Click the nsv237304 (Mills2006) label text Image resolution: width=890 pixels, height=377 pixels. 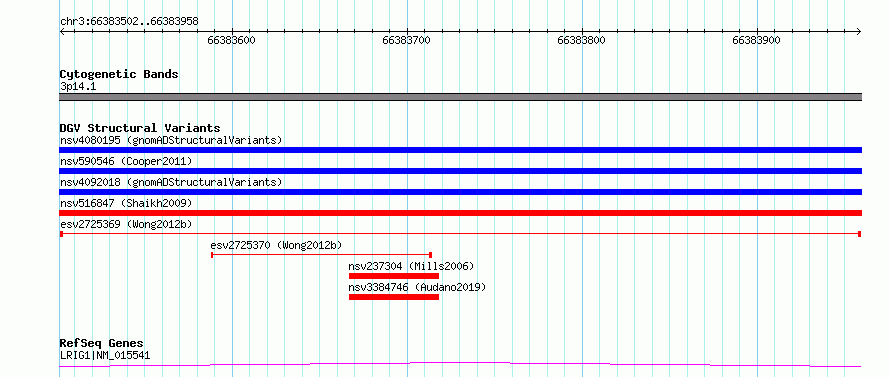click(x=412, y=266)
